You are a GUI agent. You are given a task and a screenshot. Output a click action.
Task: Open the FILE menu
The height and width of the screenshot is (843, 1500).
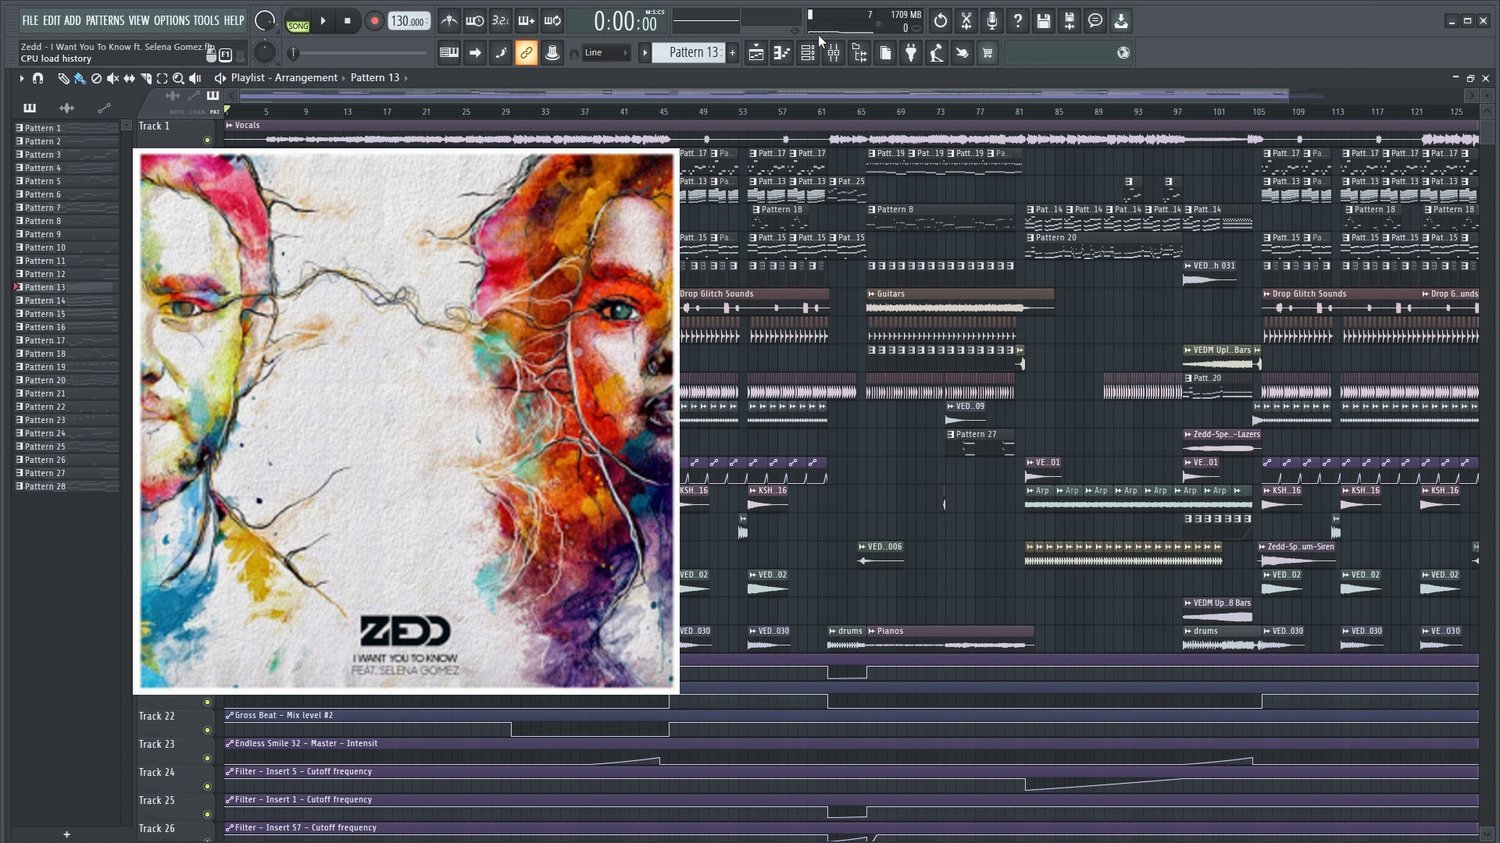[30, 20]
